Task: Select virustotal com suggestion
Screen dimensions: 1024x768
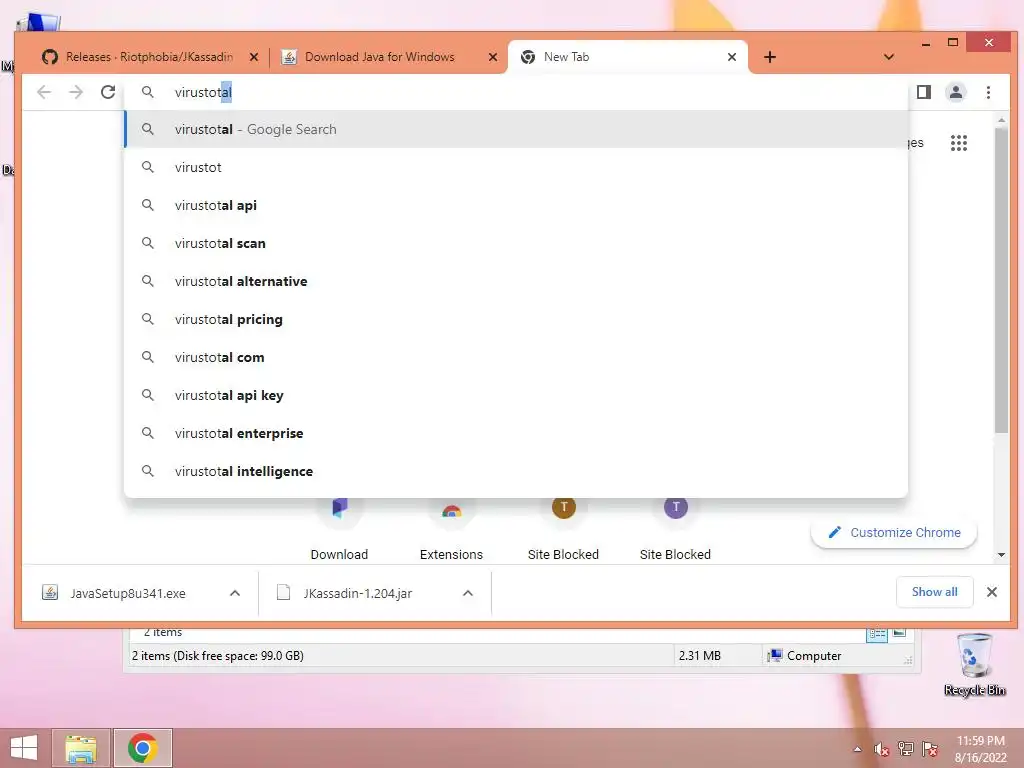Action: 516,357
